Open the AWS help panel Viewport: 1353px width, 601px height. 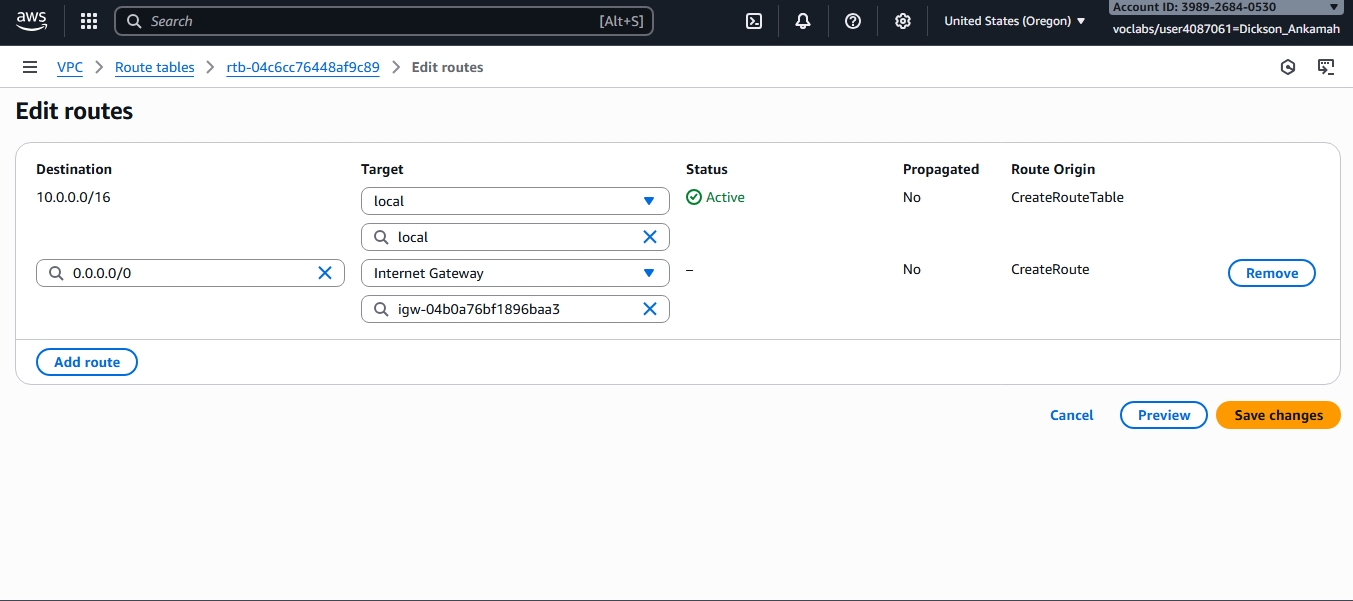pos(853,20)
